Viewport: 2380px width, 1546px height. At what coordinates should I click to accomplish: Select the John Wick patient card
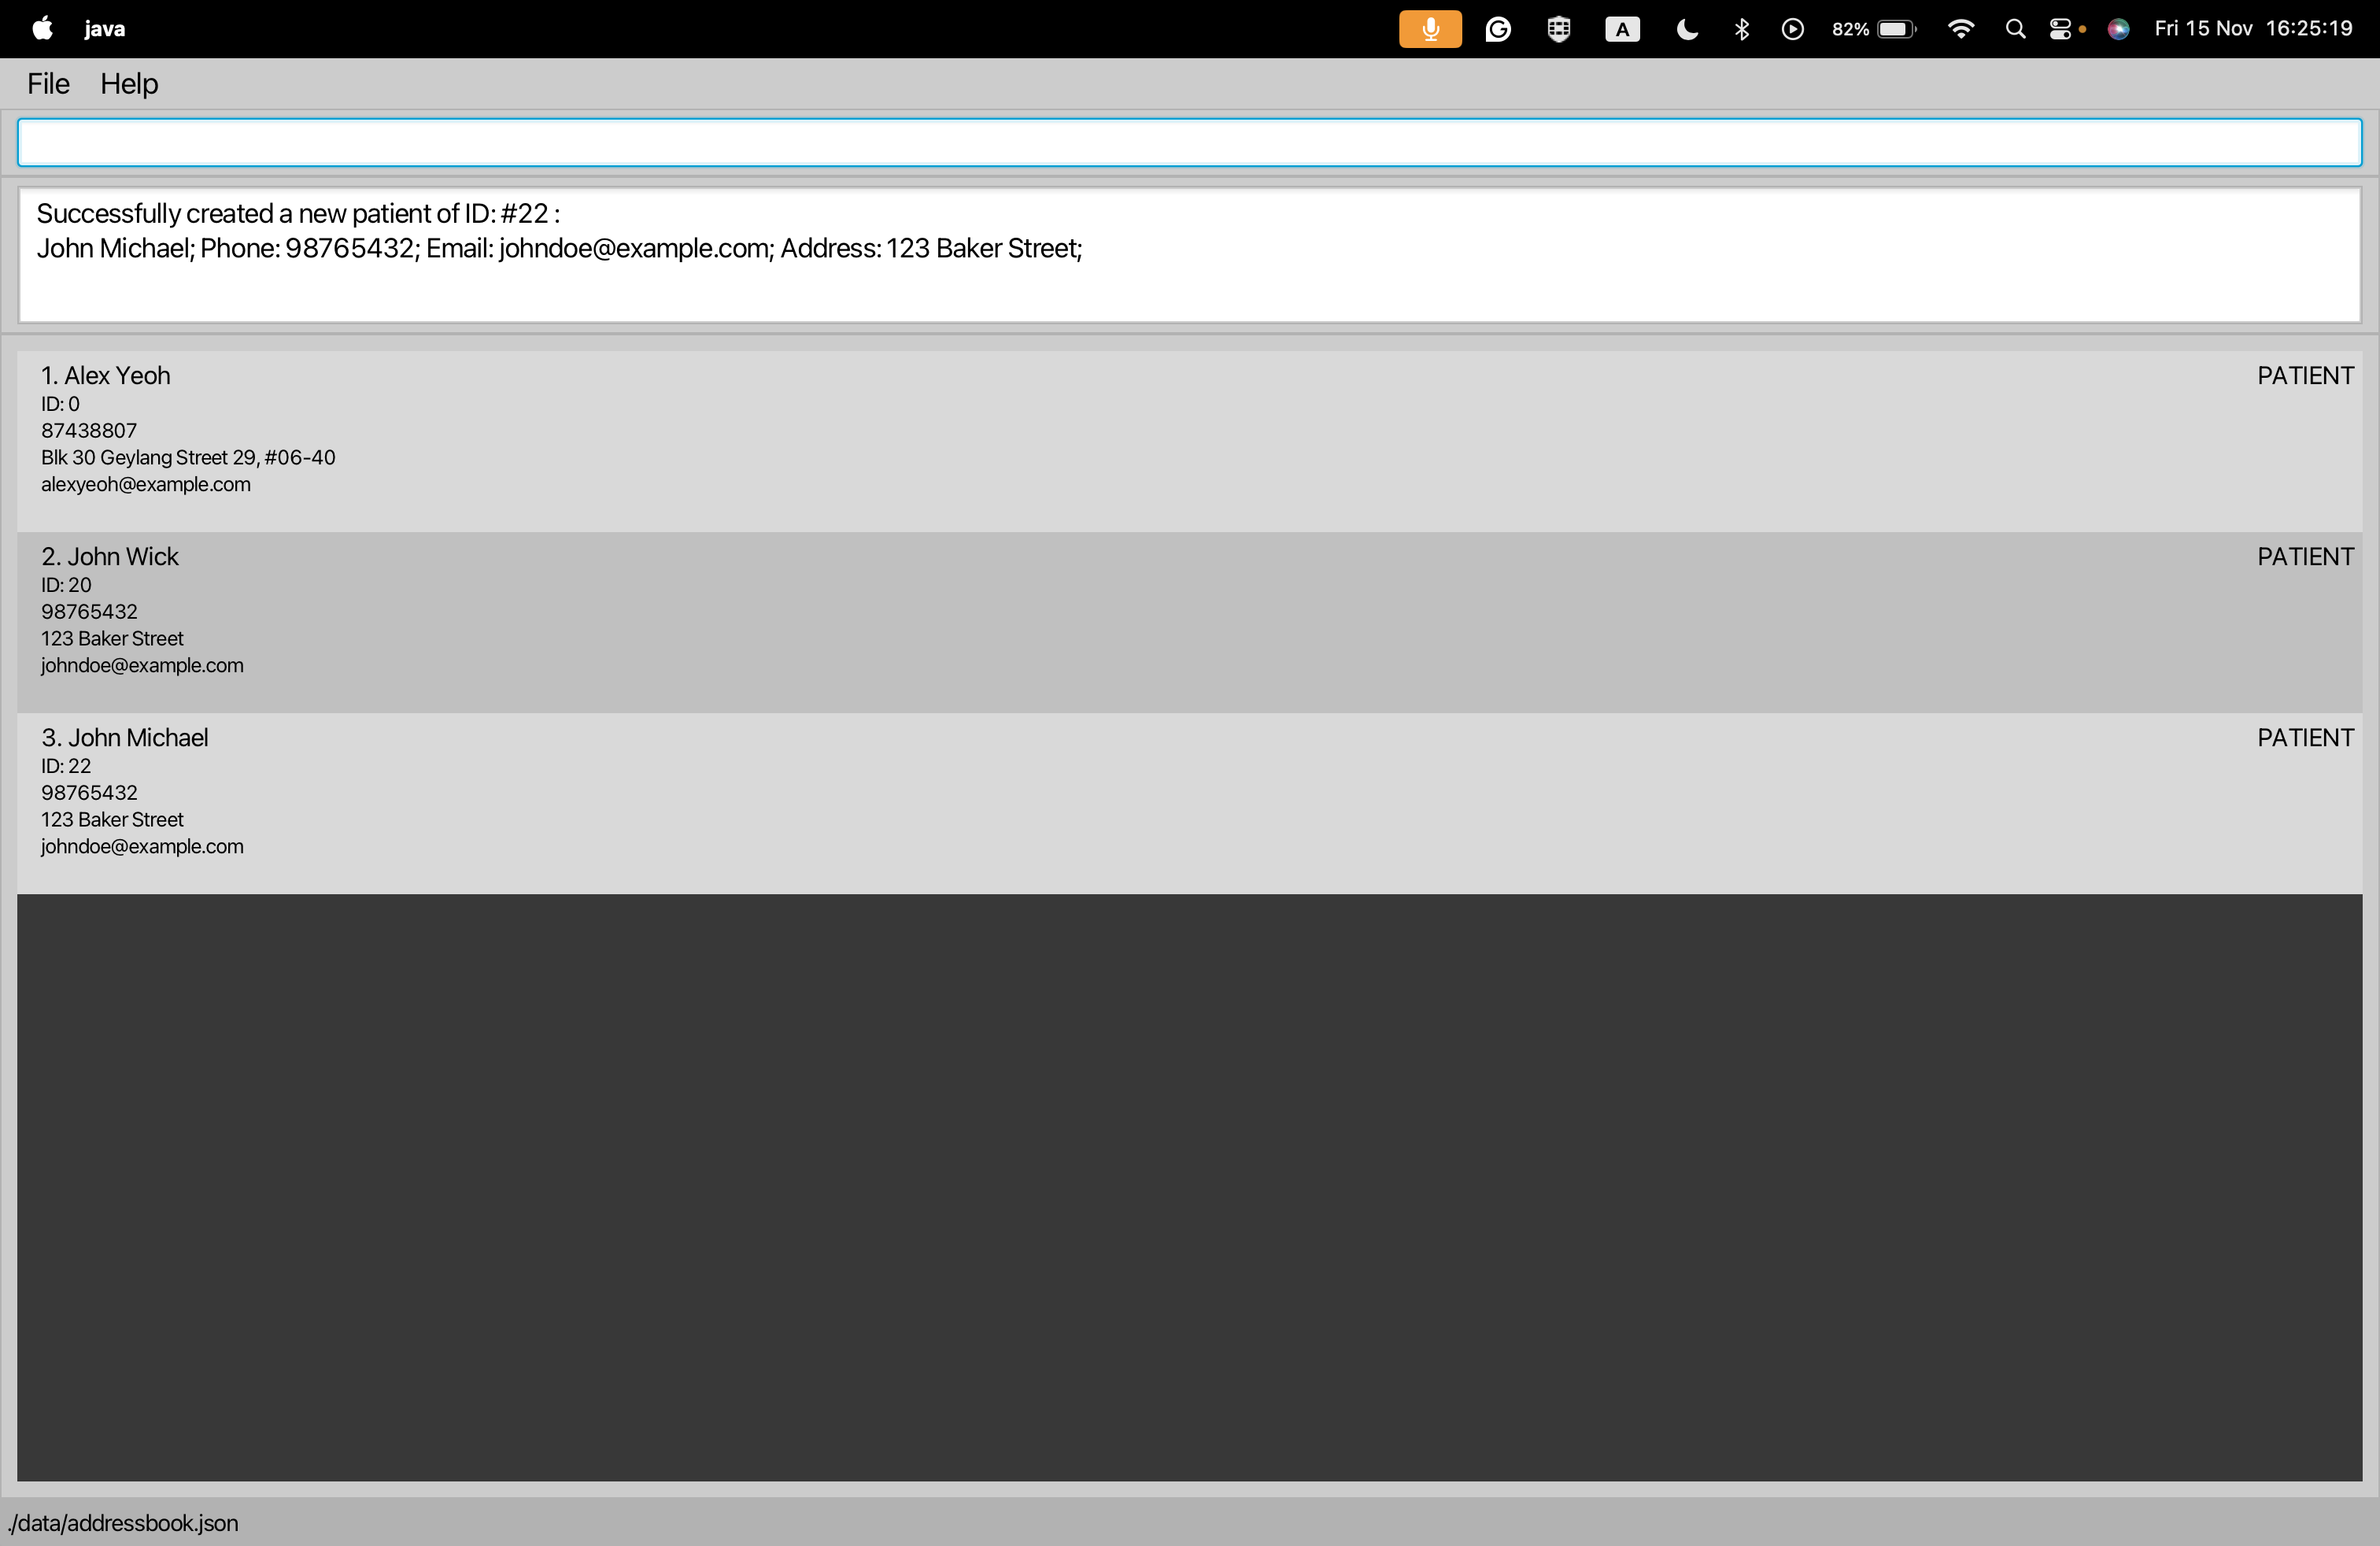(1189, 621)
